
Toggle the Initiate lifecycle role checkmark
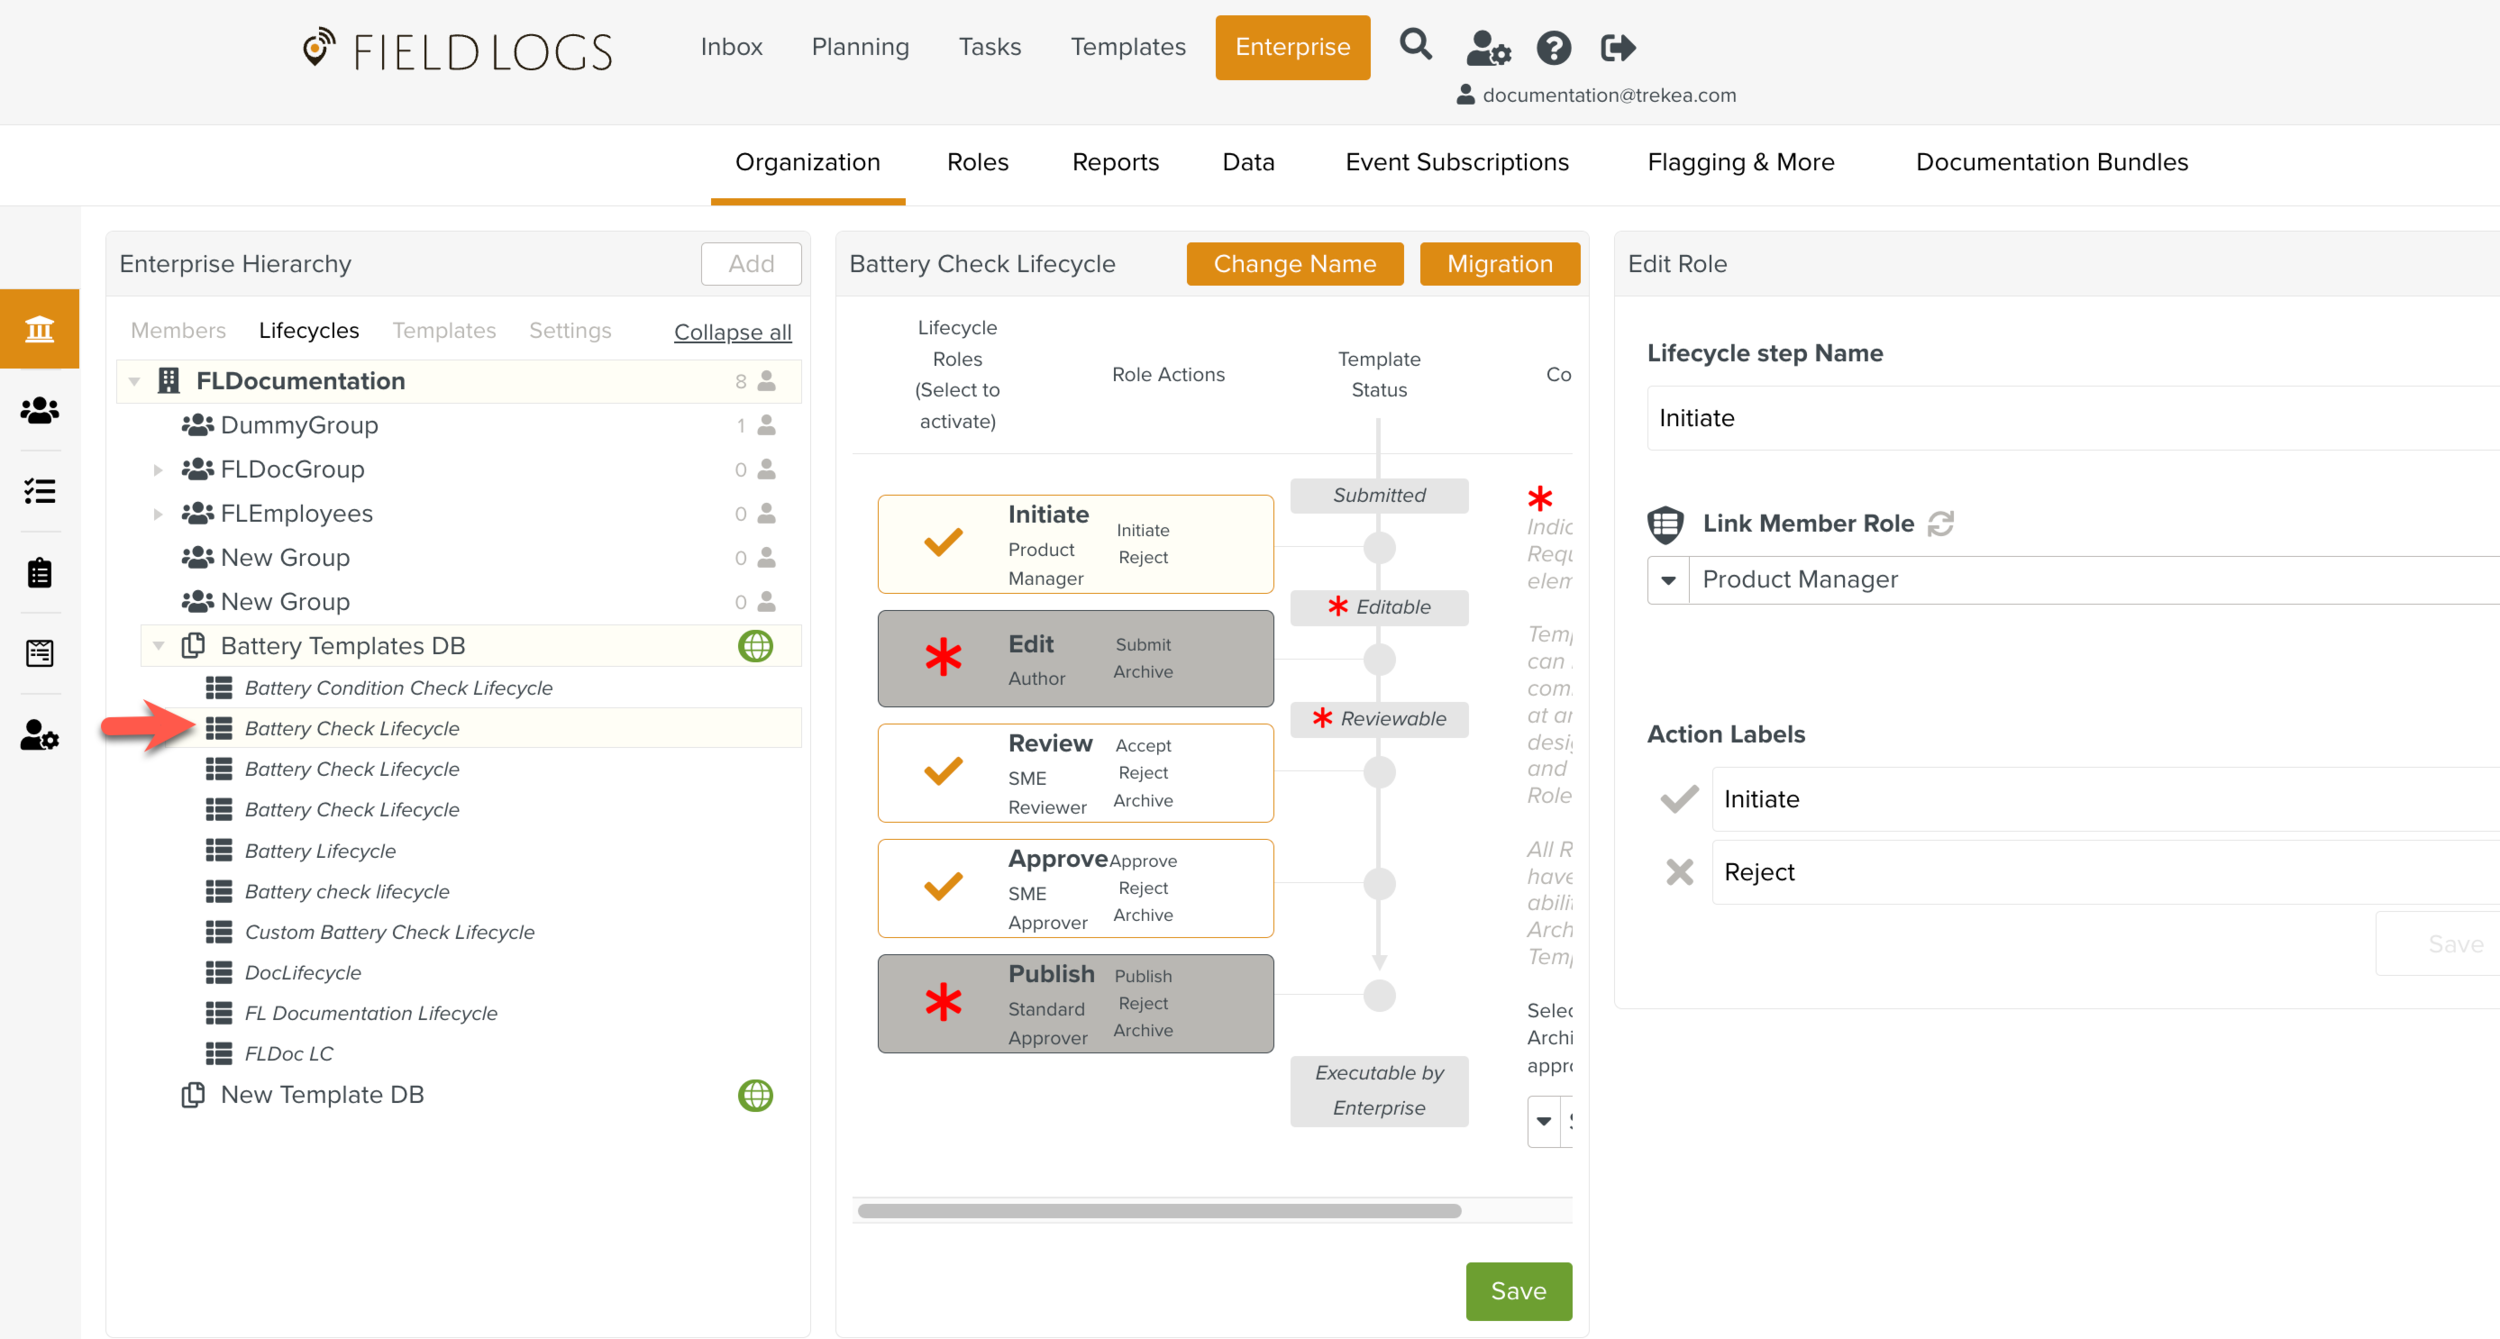942,542
